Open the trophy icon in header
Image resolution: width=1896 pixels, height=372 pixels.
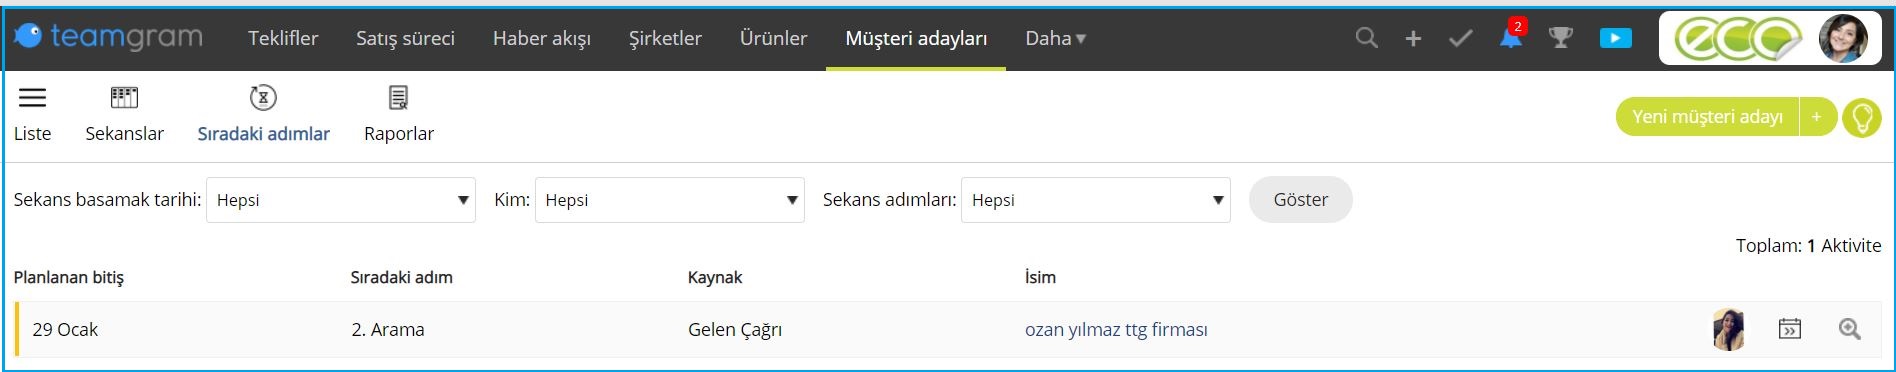(x=1561, y=38)
